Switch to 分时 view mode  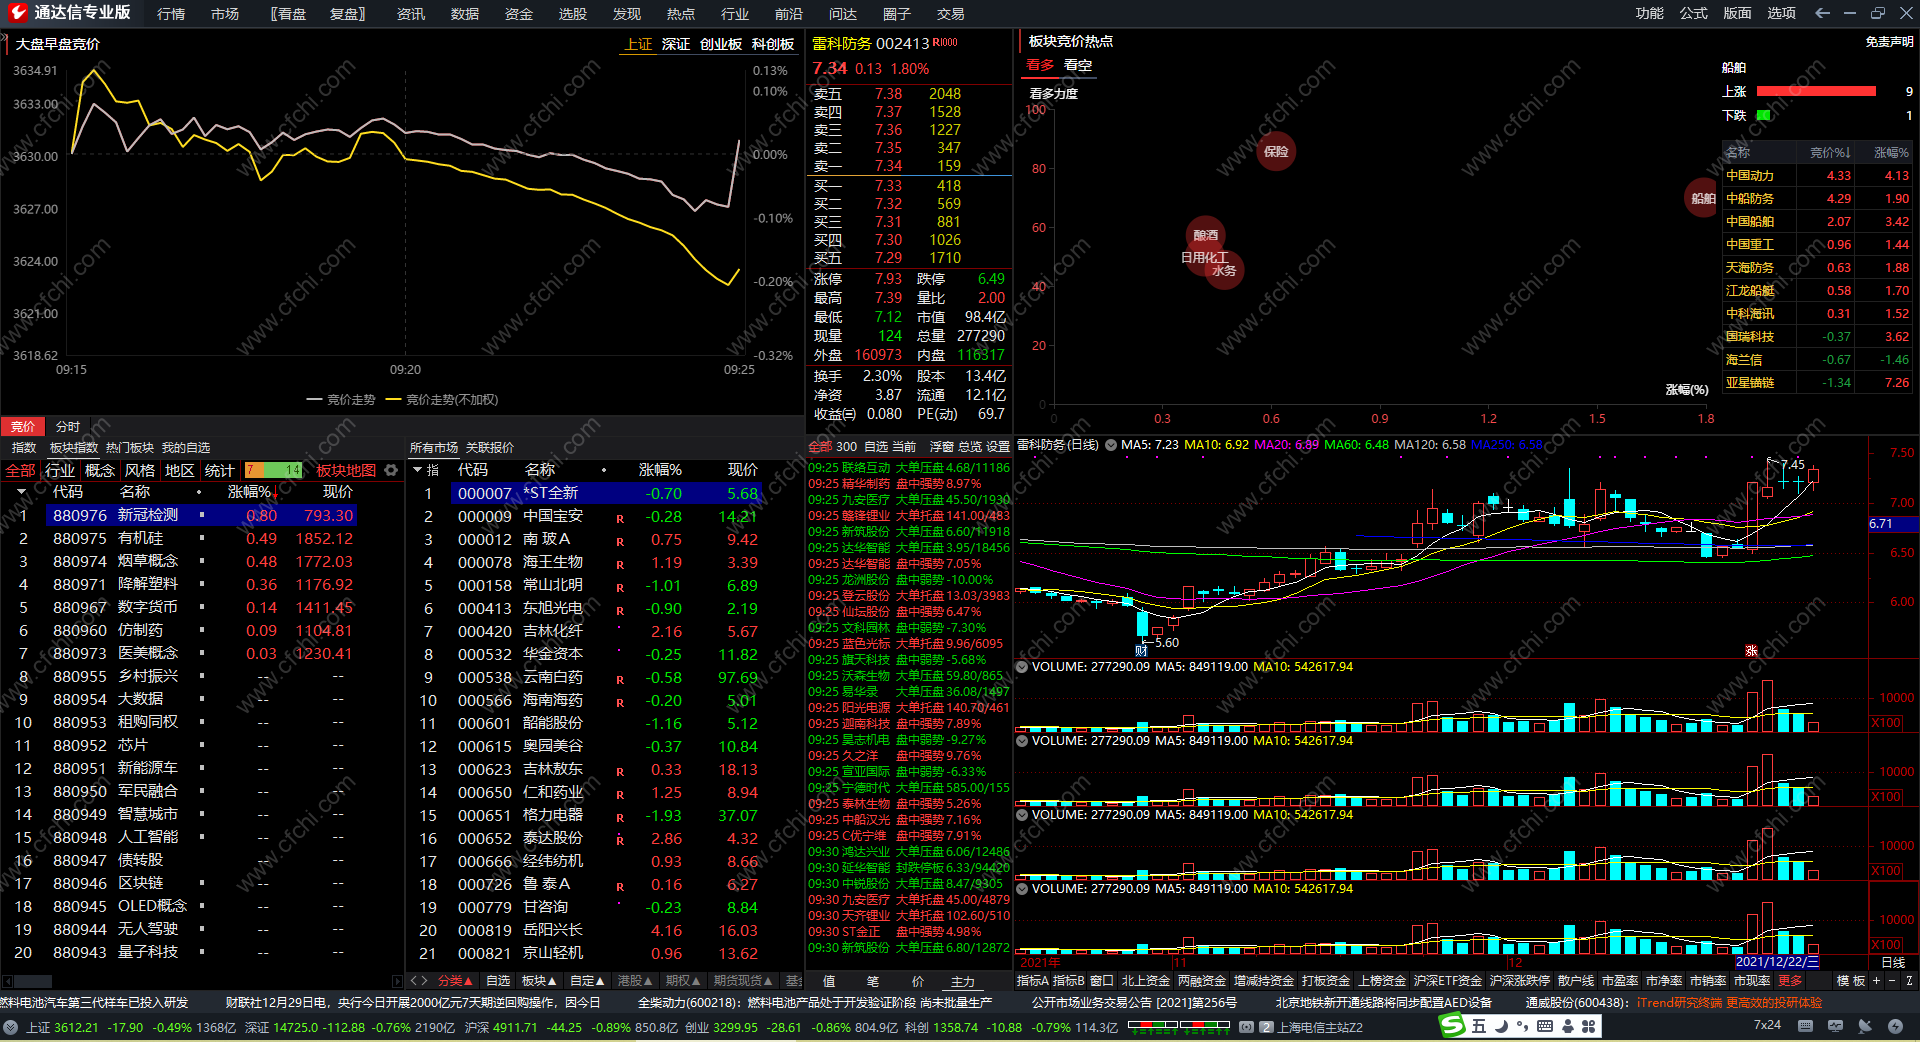(68, 426)
